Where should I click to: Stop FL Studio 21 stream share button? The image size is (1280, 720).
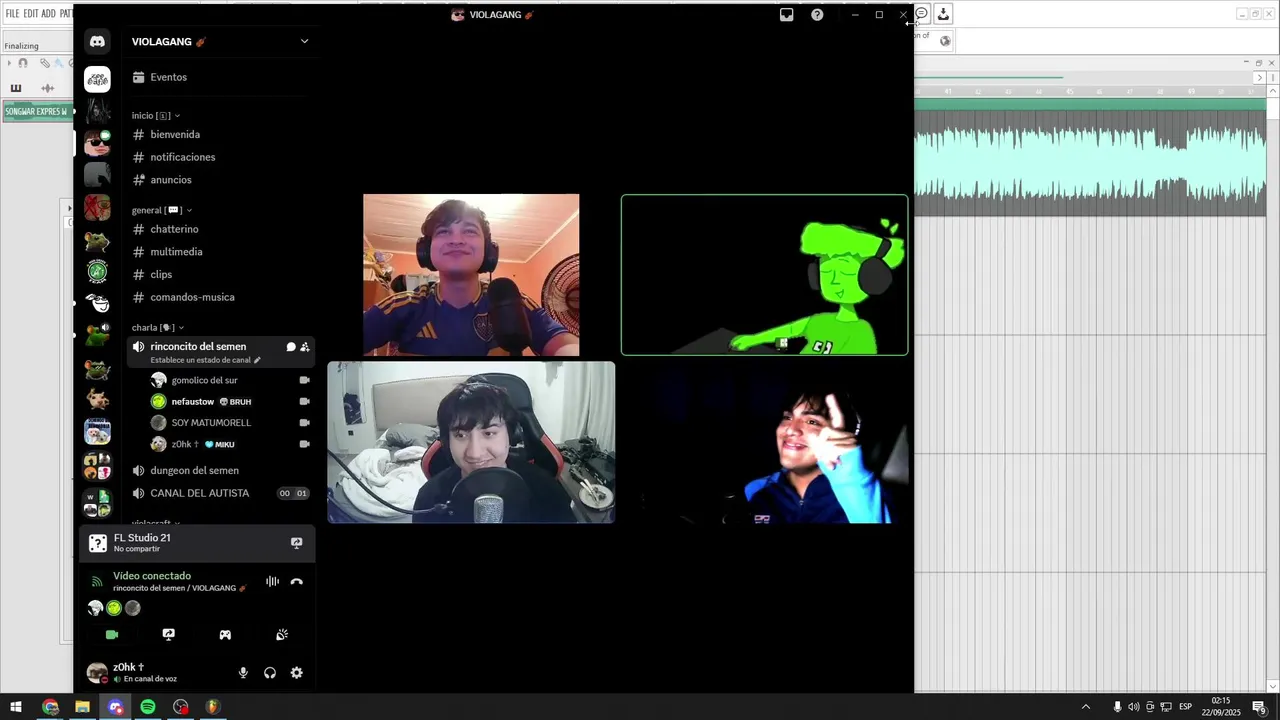tap(297, 543)
